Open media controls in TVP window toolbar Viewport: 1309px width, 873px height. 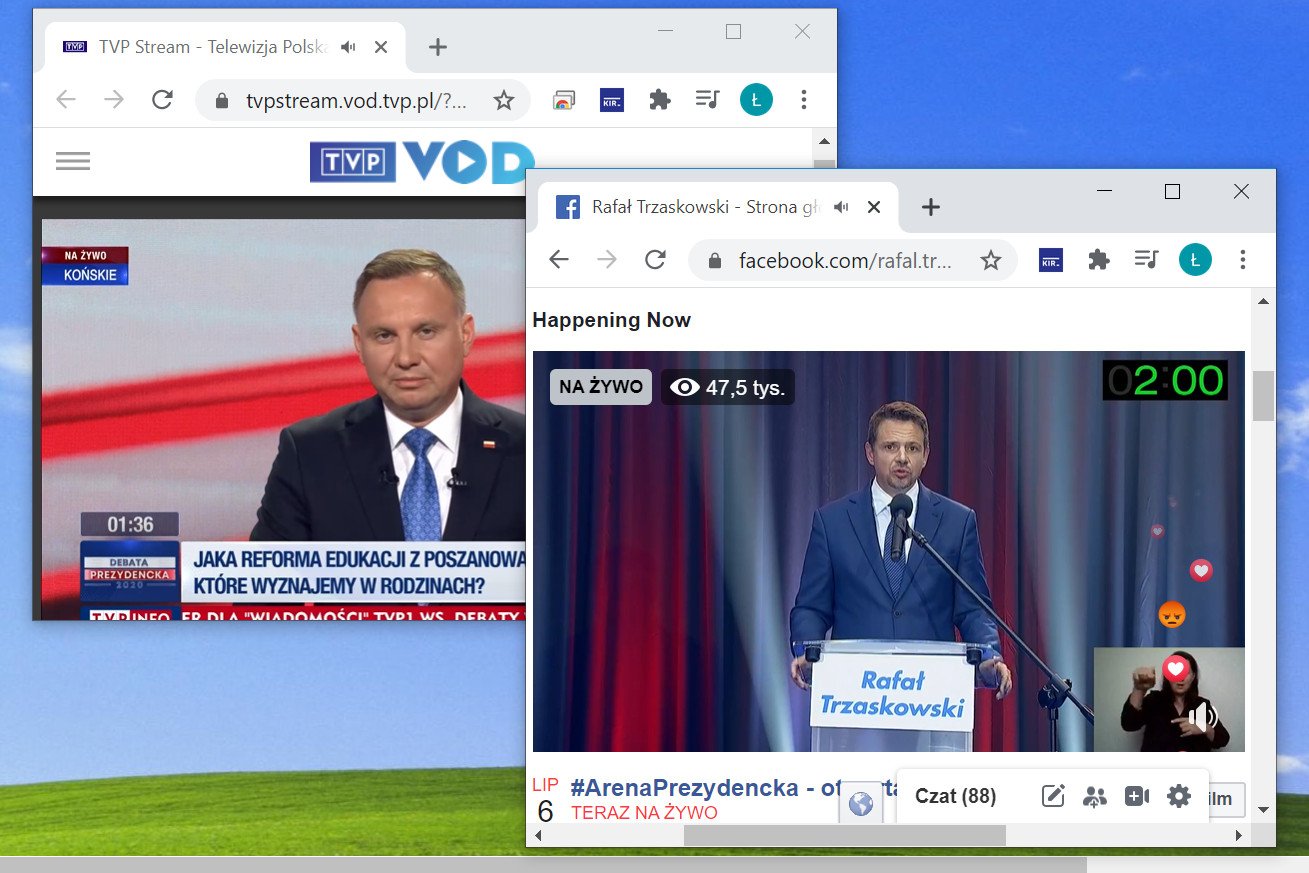tap(707, 100)
